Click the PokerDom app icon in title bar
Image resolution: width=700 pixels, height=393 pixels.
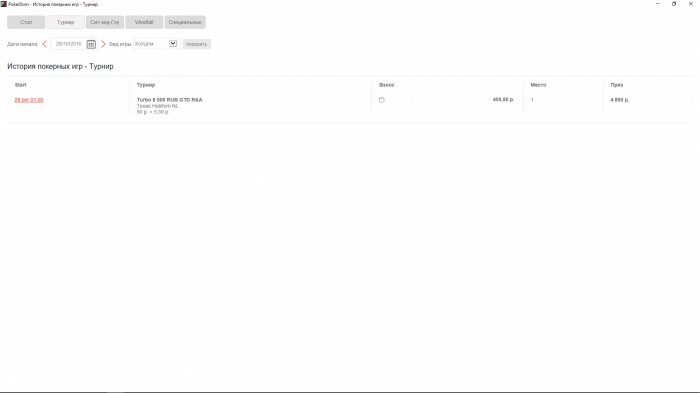4,4
